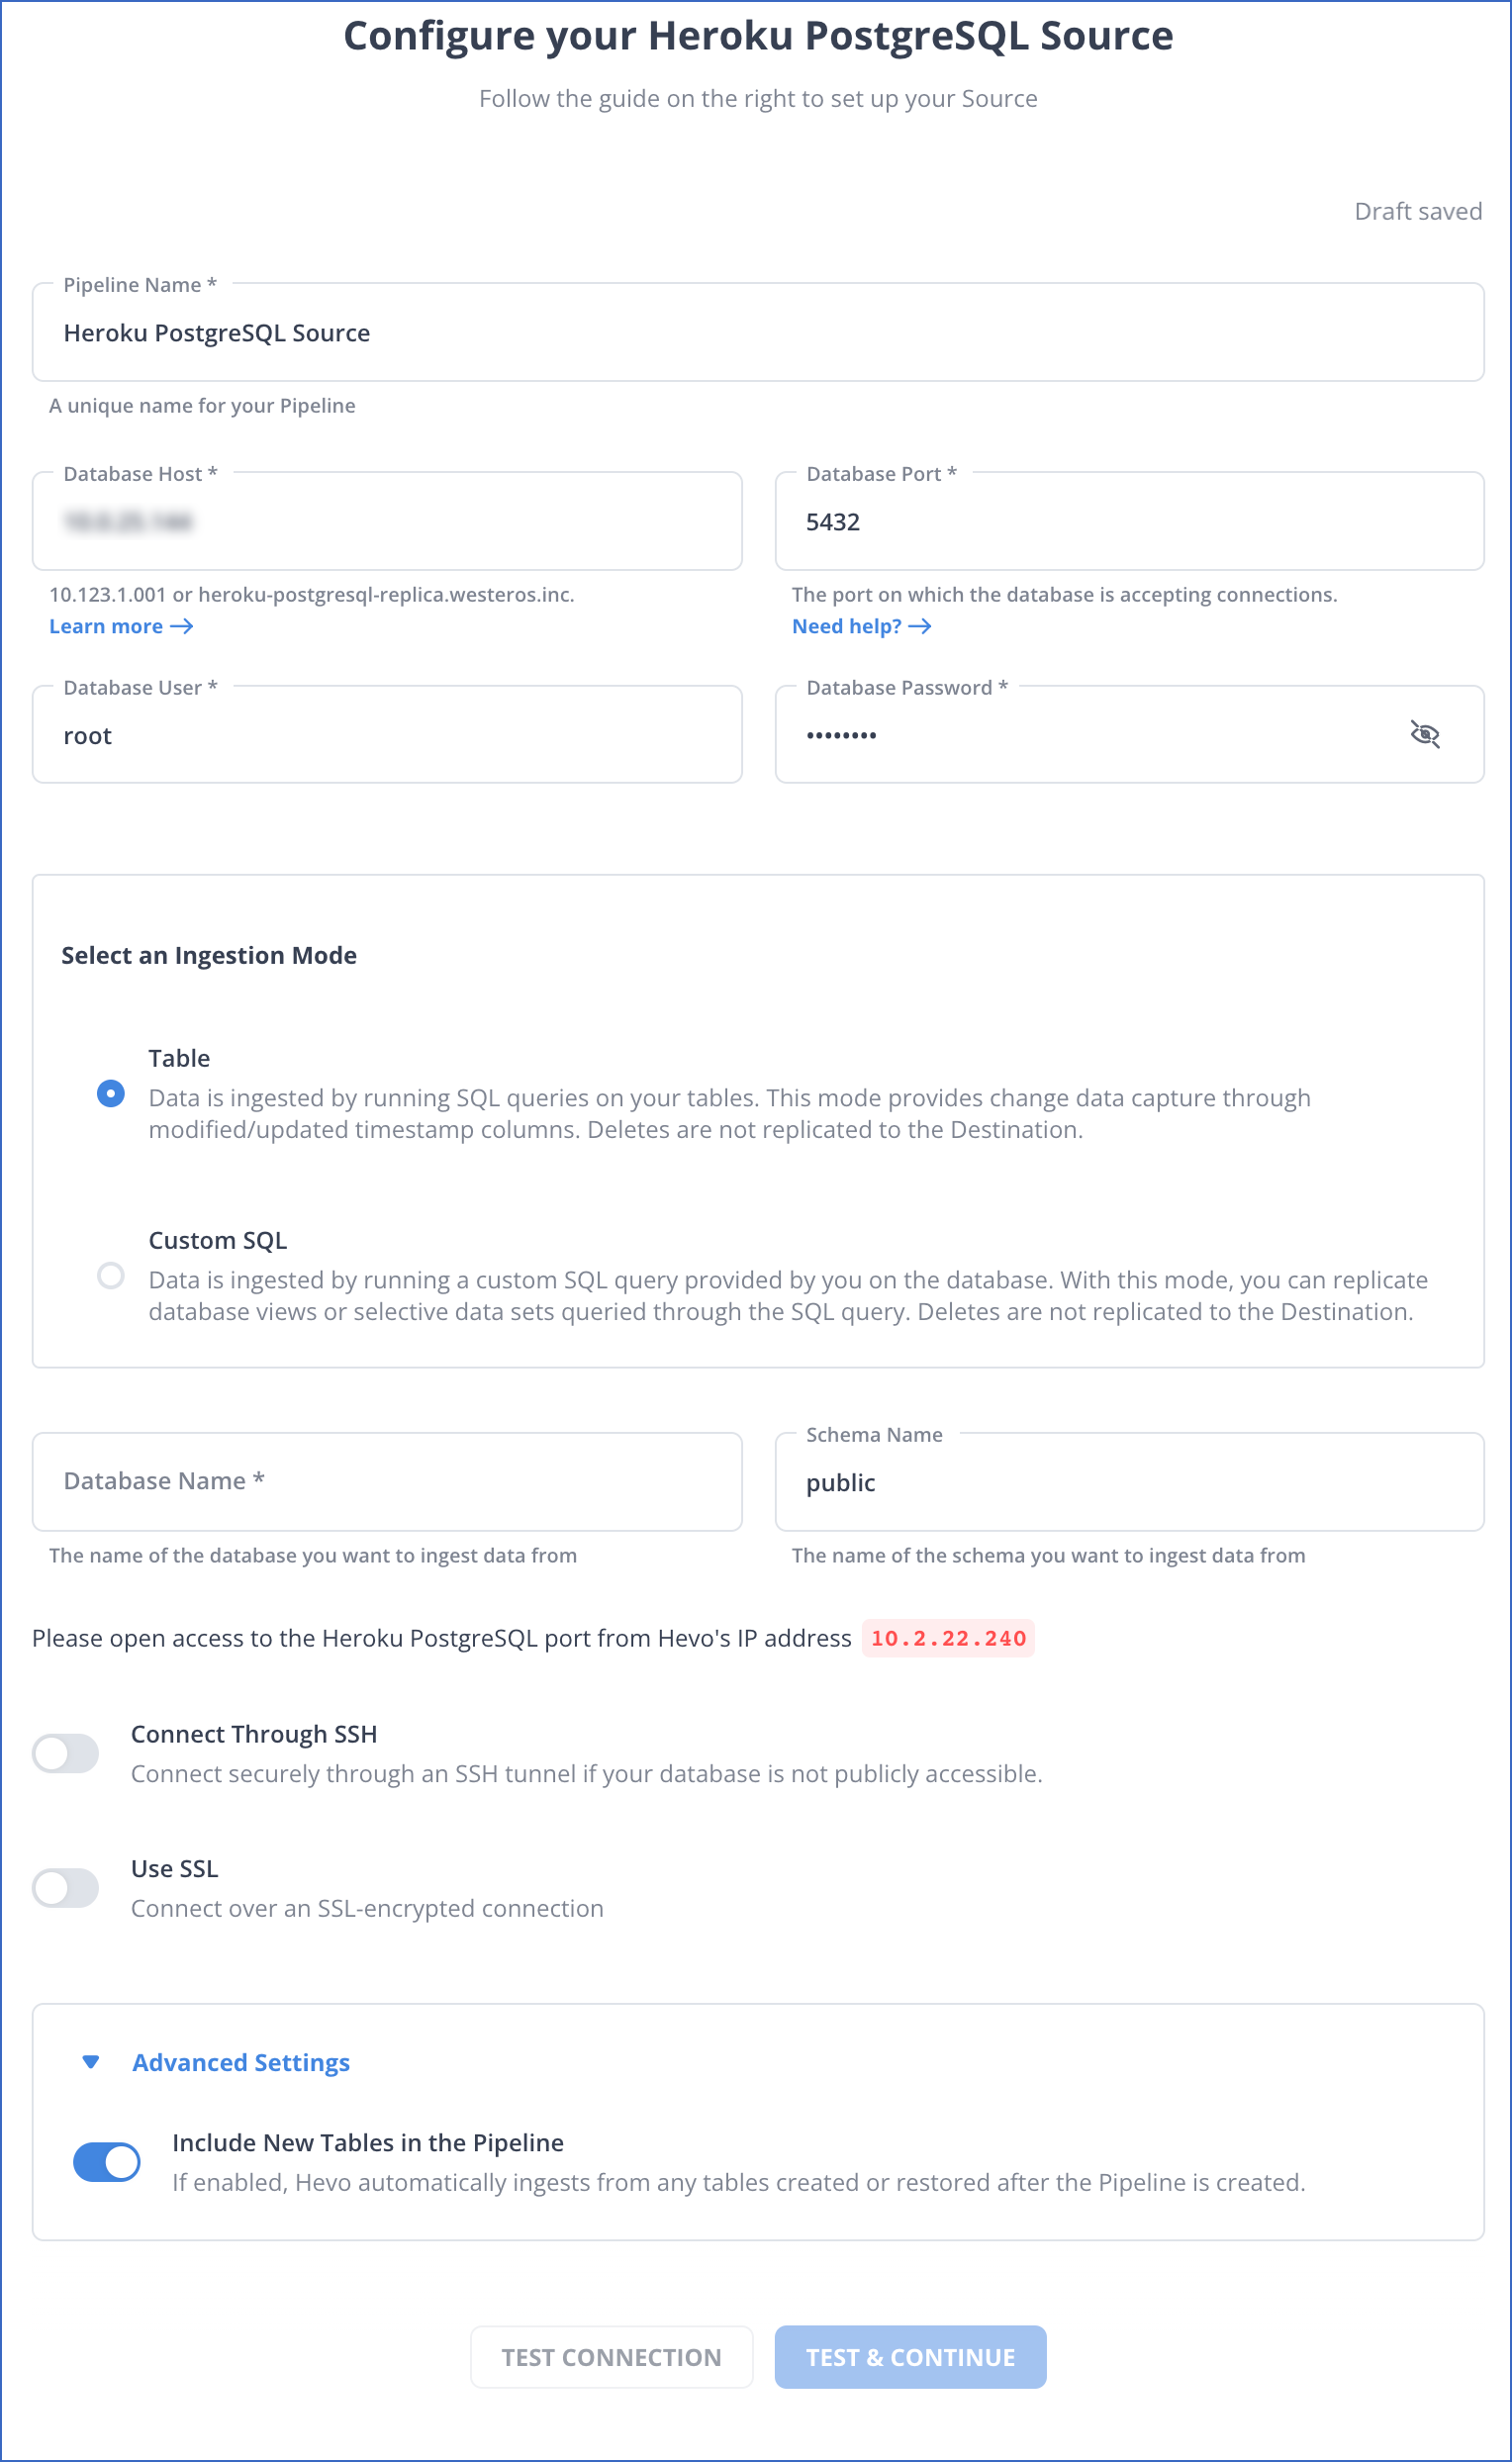The image size is (1512, 2462).
Task: Click the arrow icon beside Need help?
Action: point(920,626)
